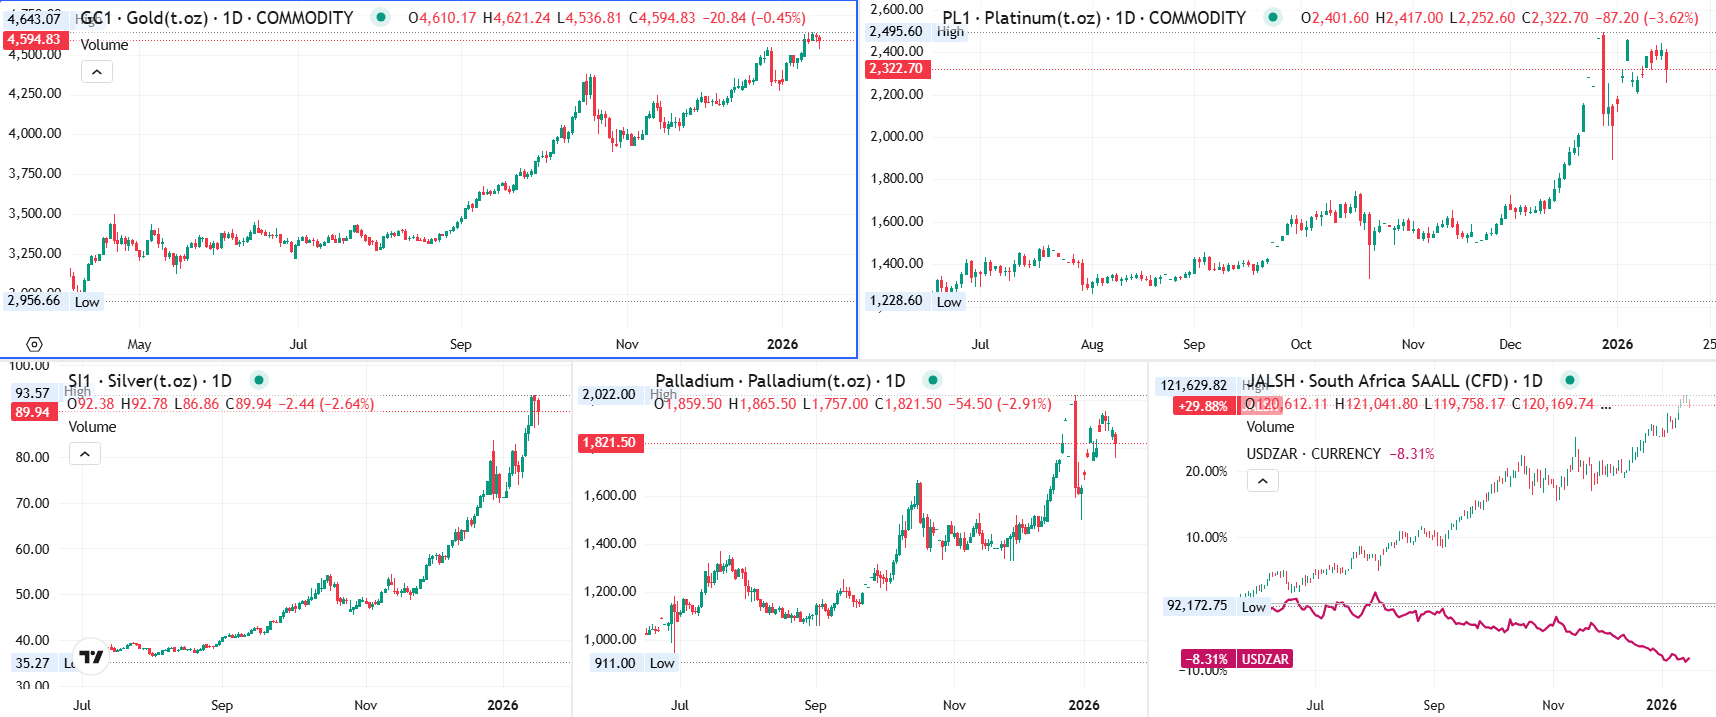Click the Palladium price label 1,821.50
Image resolution: width=1716 pixels, height=717 pixels.
coord(609,443)
